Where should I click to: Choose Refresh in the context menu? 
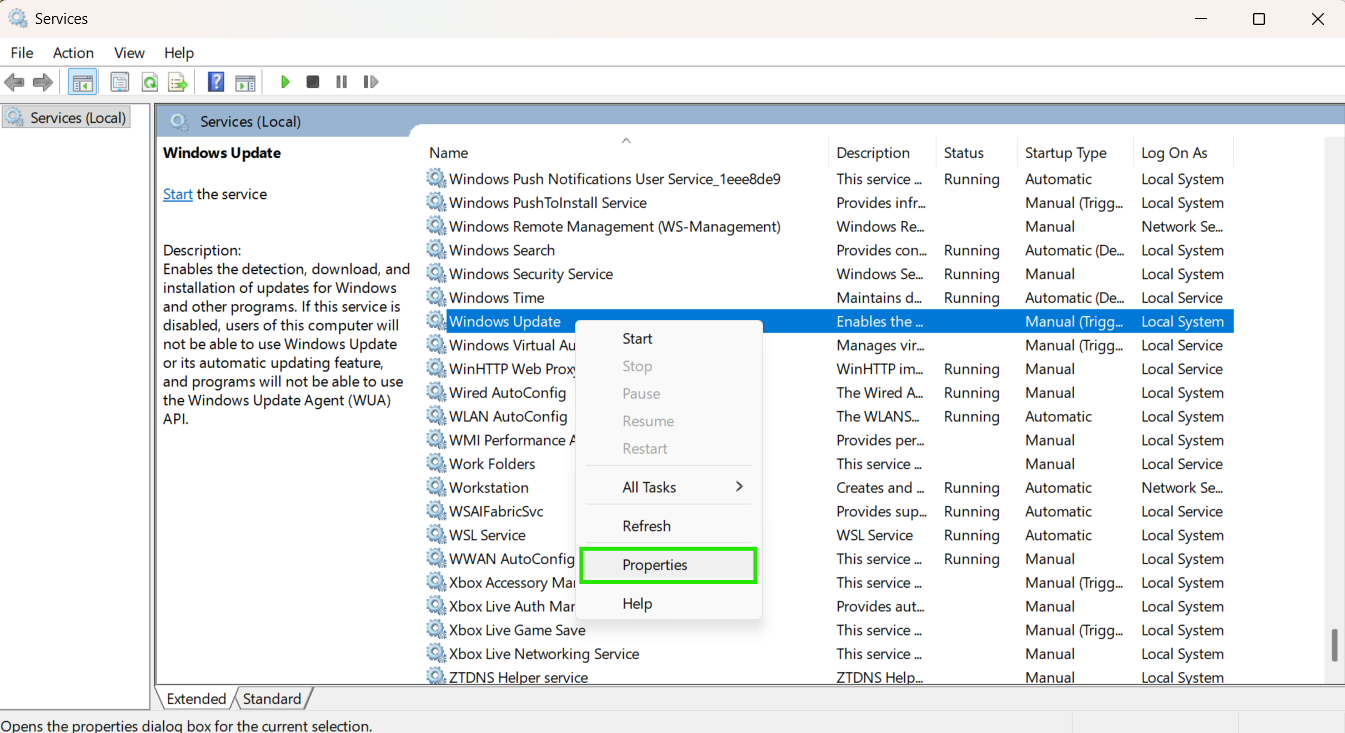(670, 526)
